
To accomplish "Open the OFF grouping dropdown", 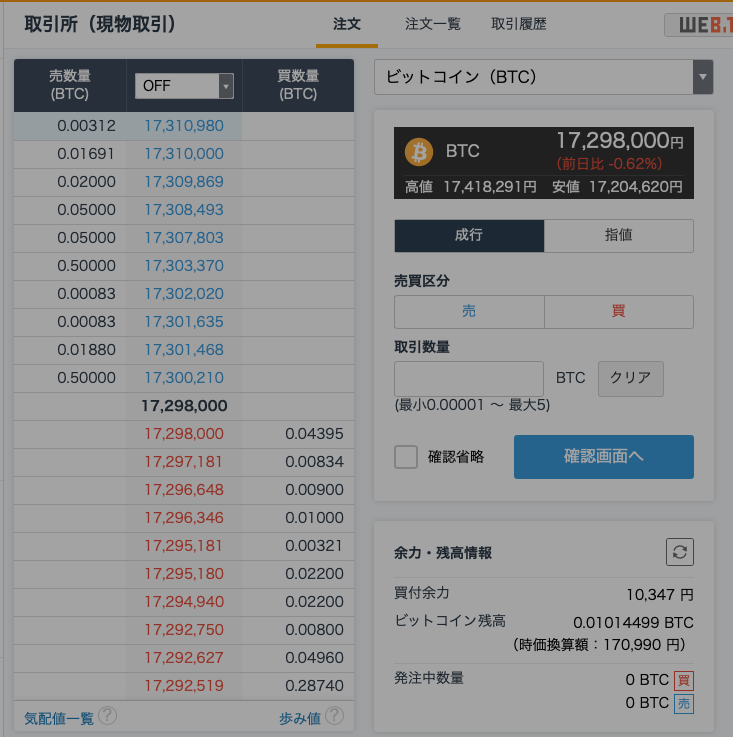I will (184, 86).
